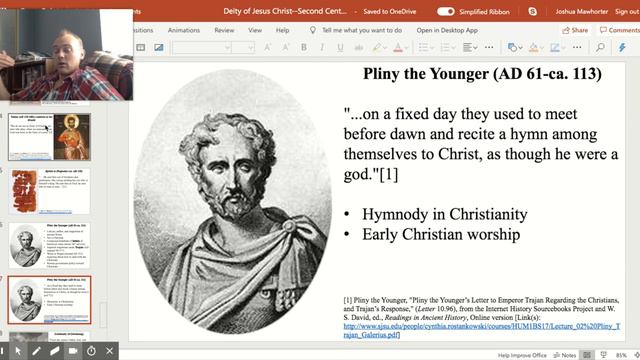Screen dimensions: 640x360
Task: Select the red papyrus slide thumbnail
Action: tap(49, 191)
